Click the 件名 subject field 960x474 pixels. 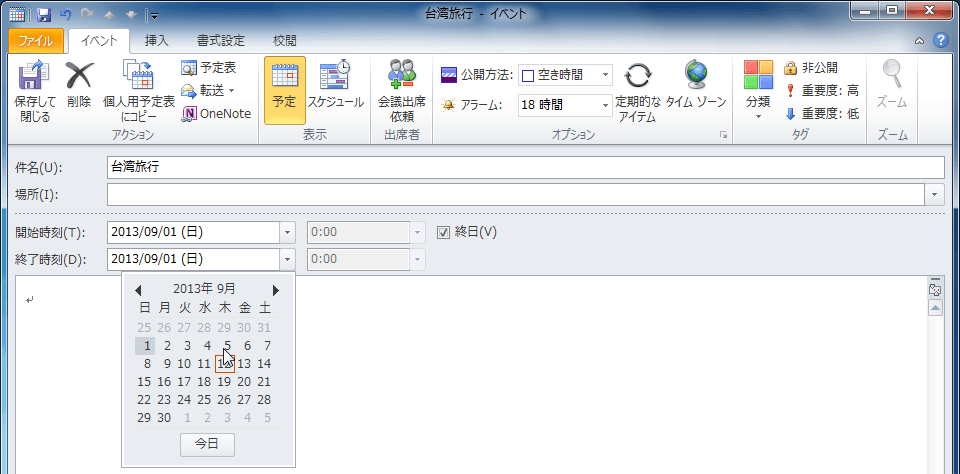[x=526, y=167]
